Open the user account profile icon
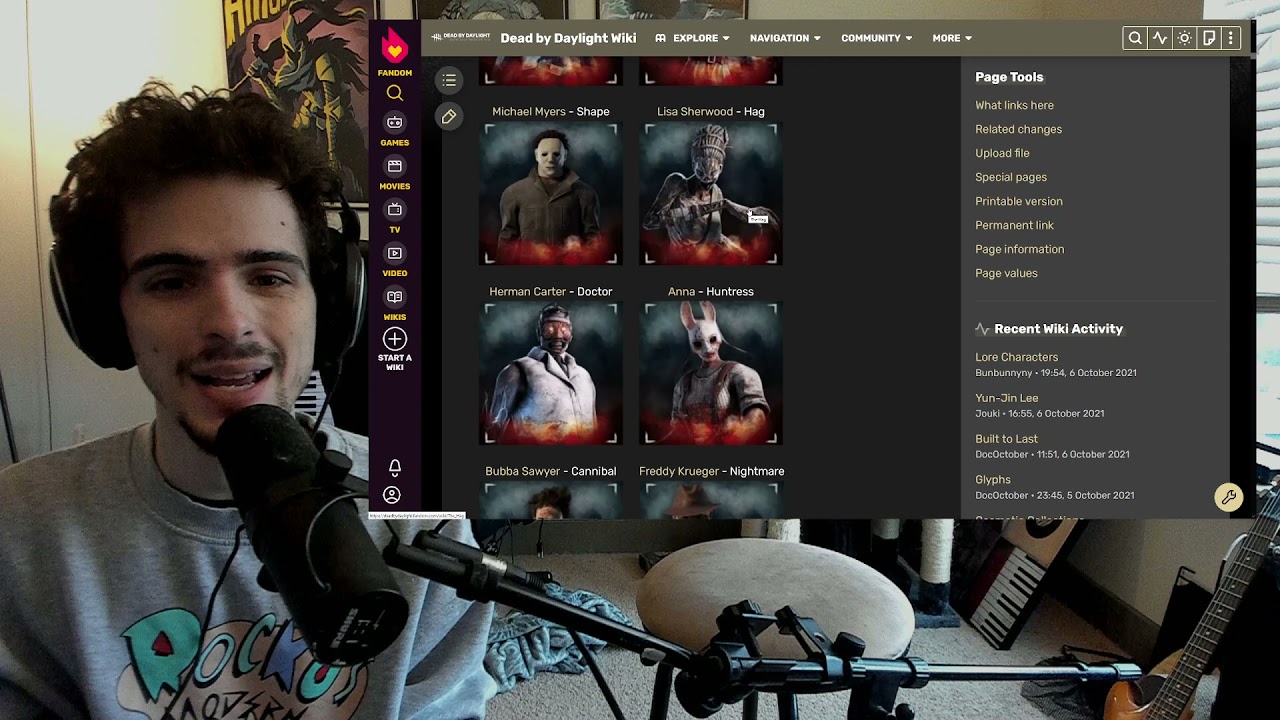1280x720 pixels. point(392,495)
